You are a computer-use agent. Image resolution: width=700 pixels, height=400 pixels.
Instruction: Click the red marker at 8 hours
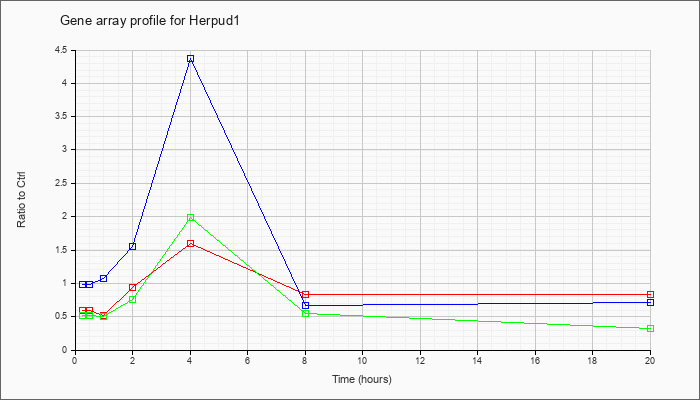point(305,294)
